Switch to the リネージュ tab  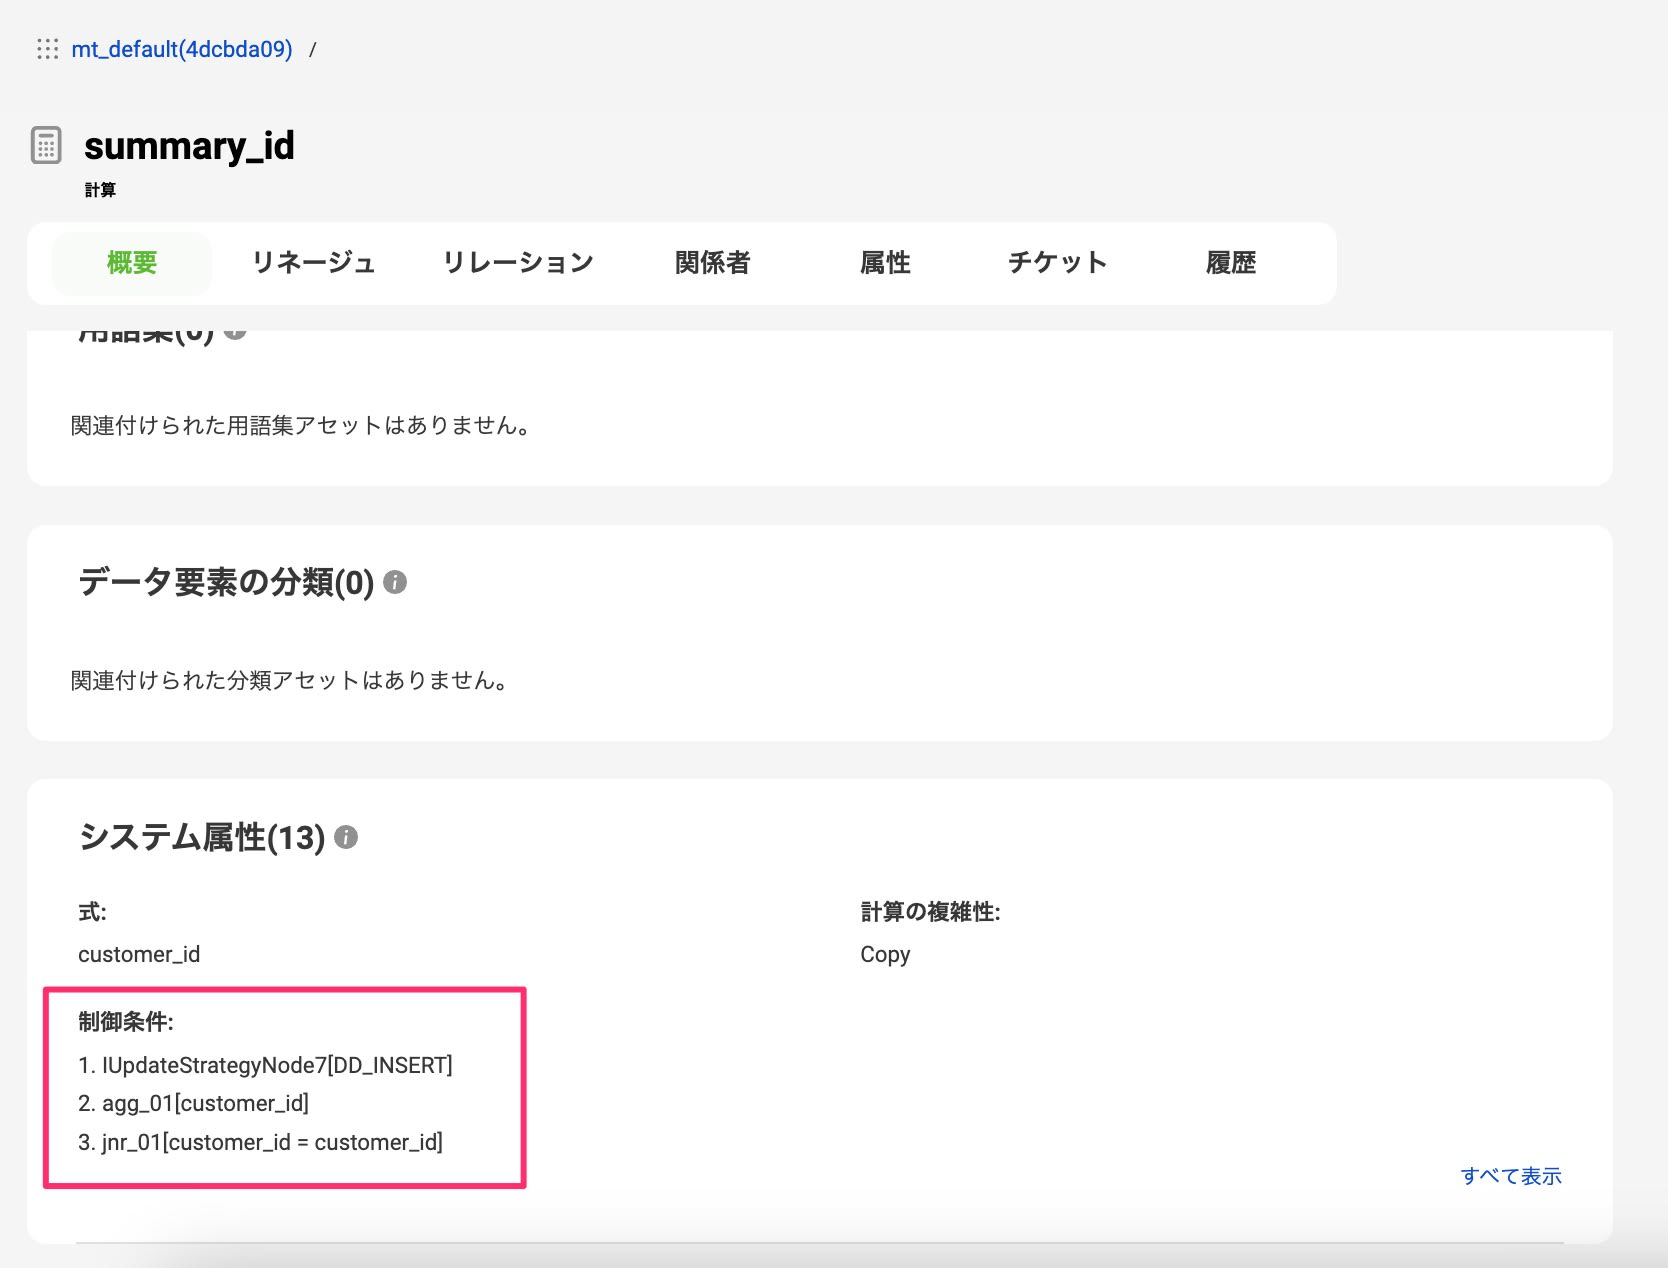coord(313,263)
